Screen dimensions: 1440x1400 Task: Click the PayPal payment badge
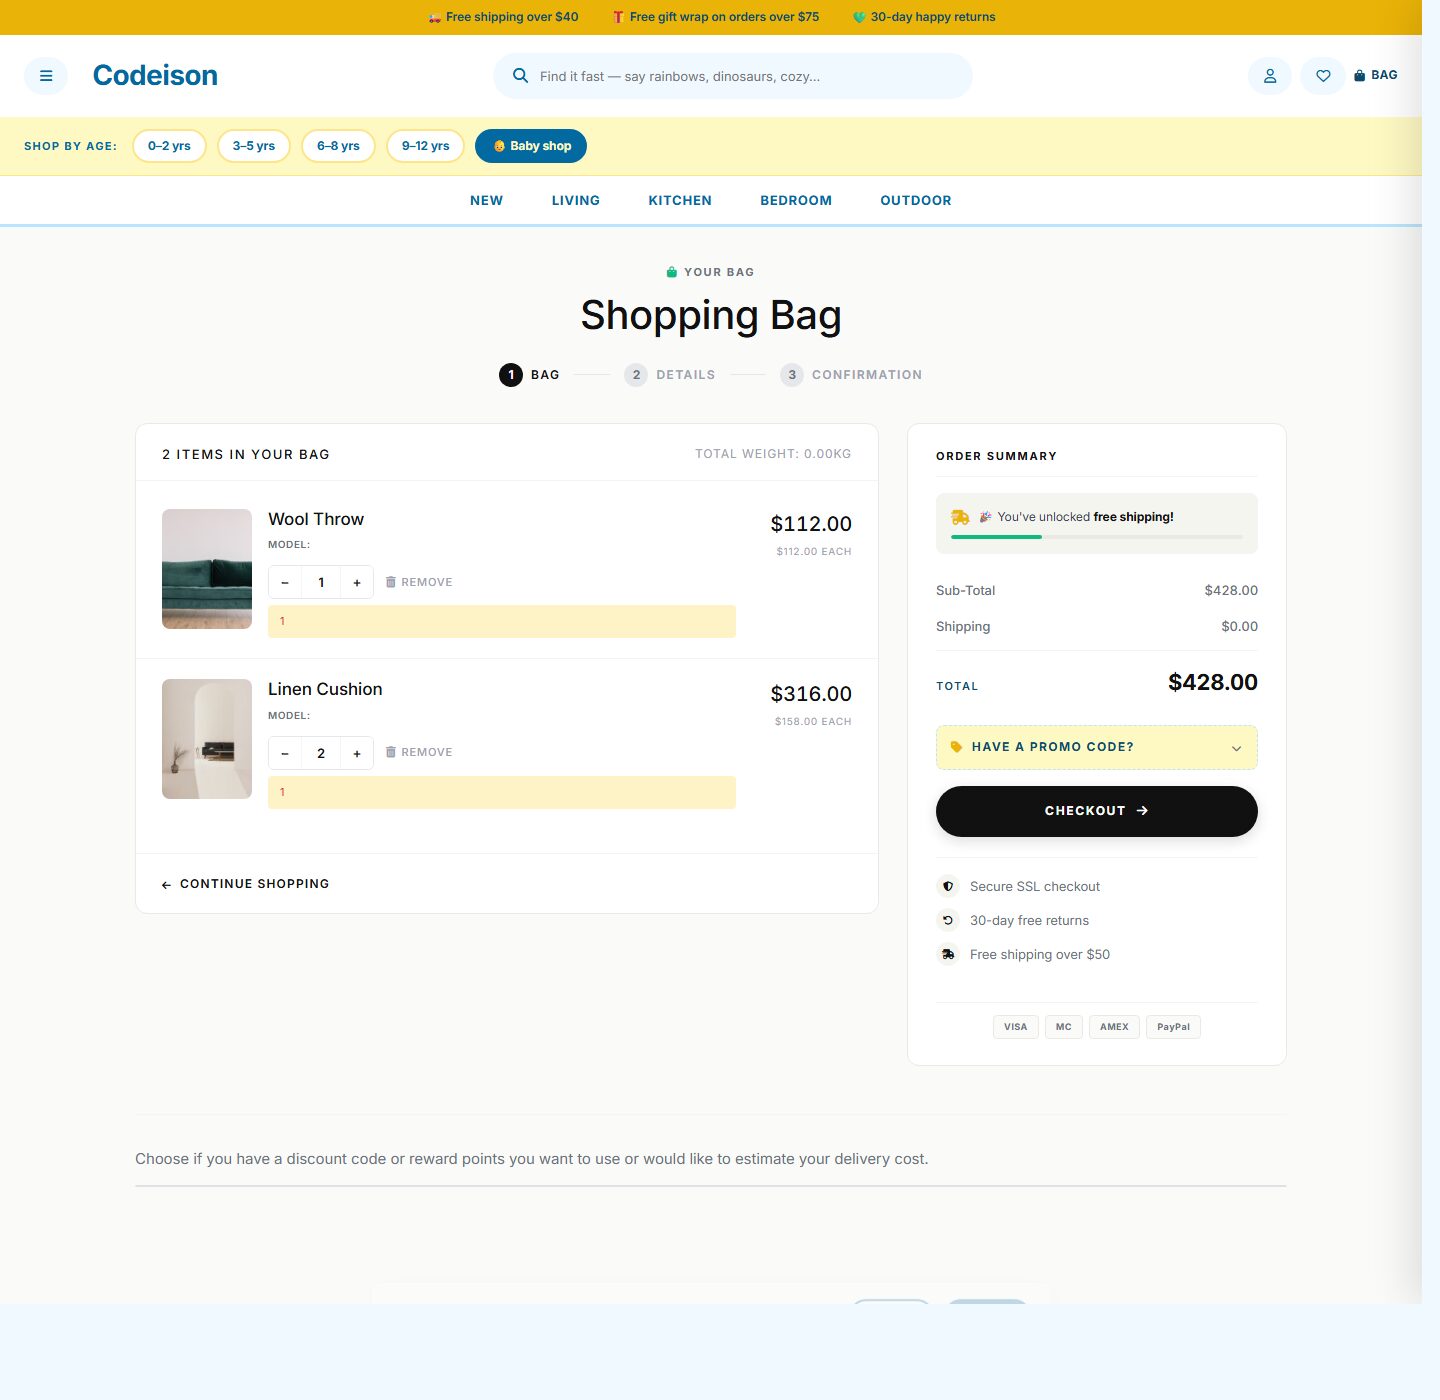pyautogui.click(x=1173, y=1027)
